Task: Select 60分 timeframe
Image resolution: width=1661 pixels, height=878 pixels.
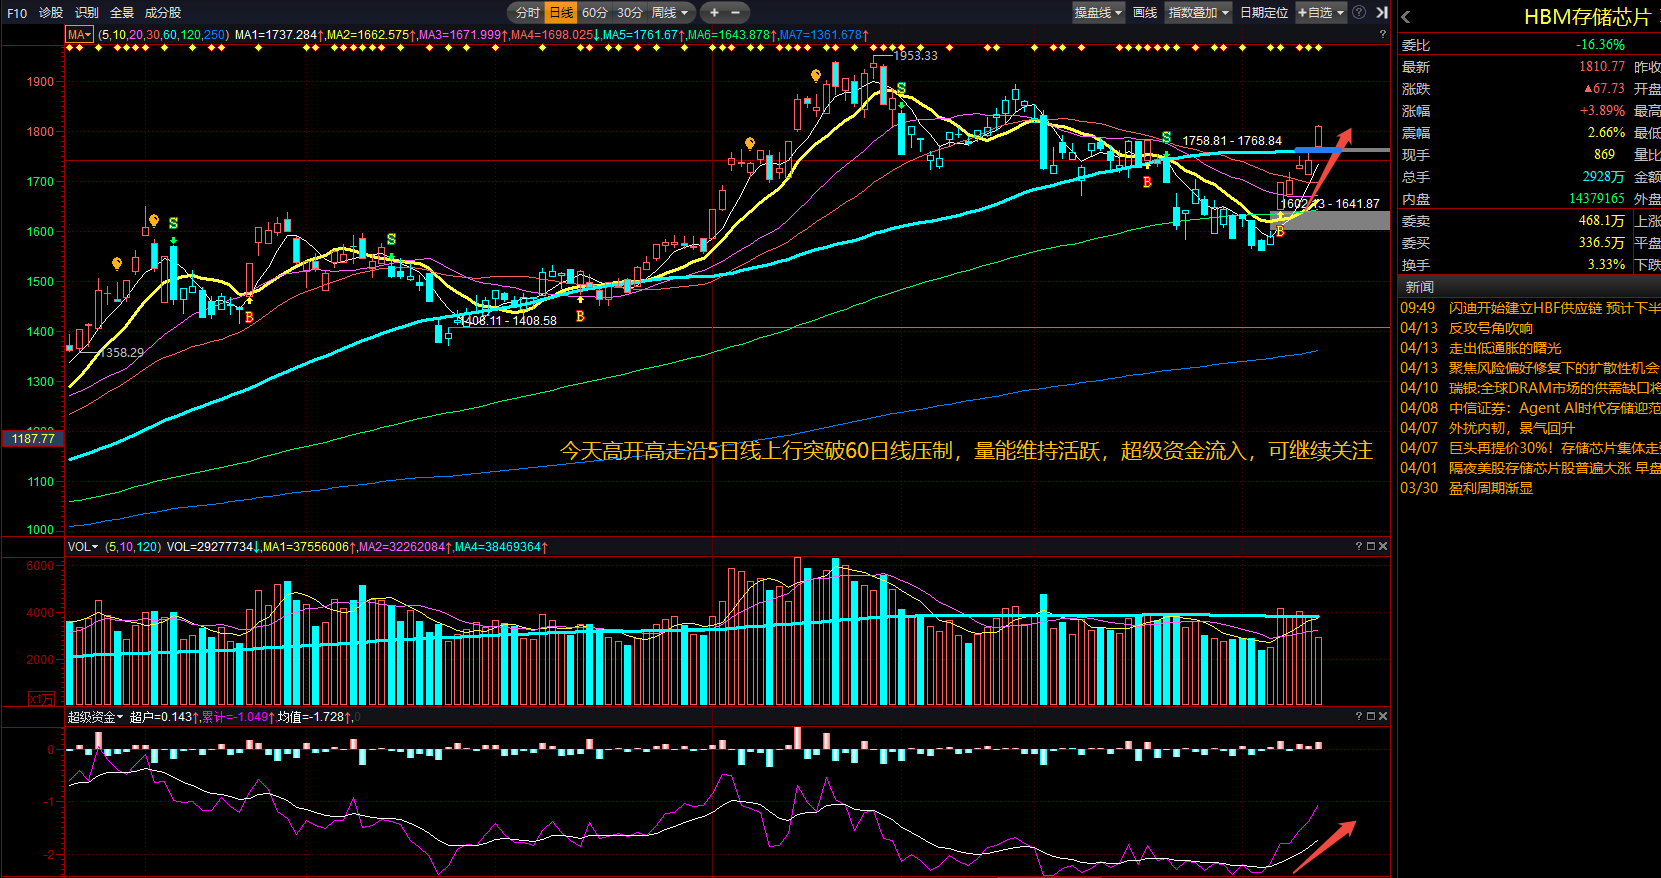Action: click(595, 13)
